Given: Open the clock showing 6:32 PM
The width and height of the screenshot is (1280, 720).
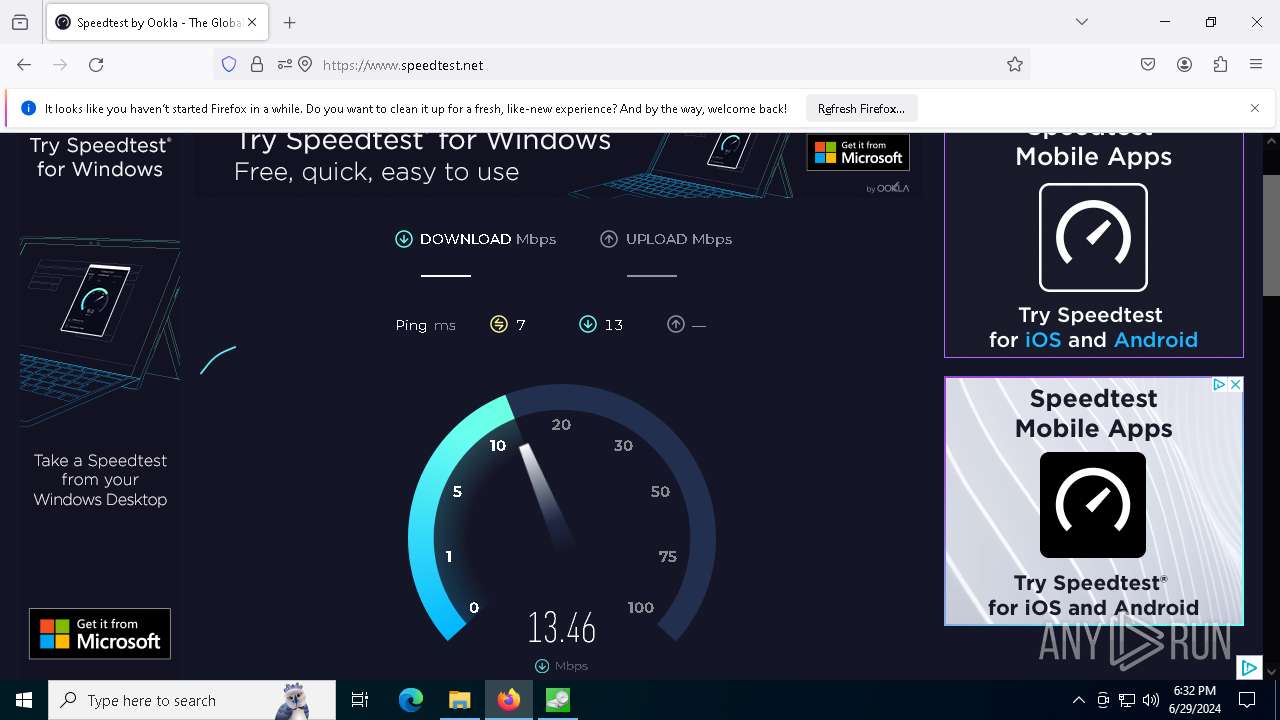Looking at the screenshot, I should click(1195, 700).
